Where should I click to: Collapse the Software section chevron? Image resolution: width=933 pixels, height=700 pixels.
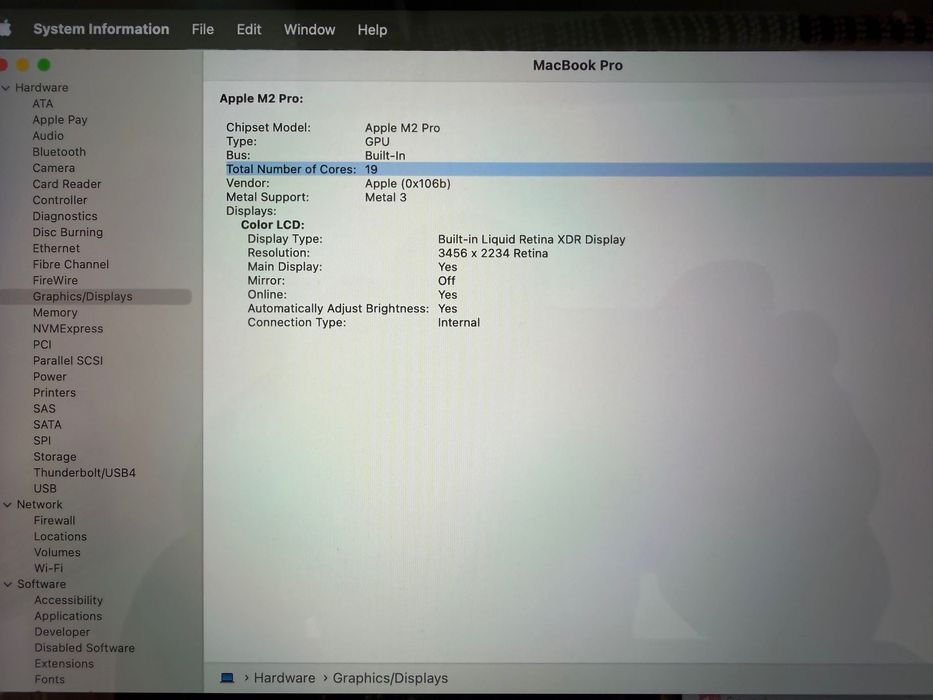(x=8, y=585)
